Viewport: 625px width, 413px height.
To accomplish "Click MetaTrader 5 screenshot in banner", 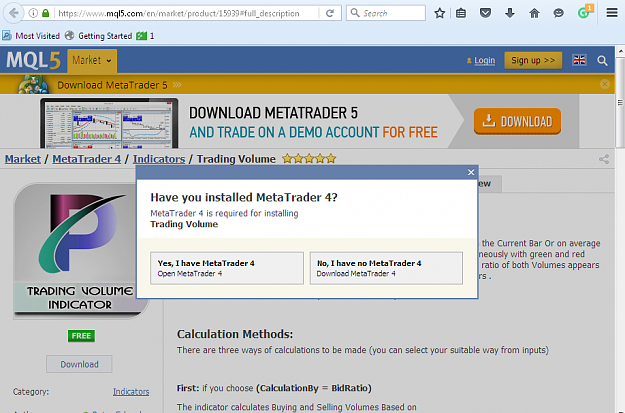I will [109, 123].
